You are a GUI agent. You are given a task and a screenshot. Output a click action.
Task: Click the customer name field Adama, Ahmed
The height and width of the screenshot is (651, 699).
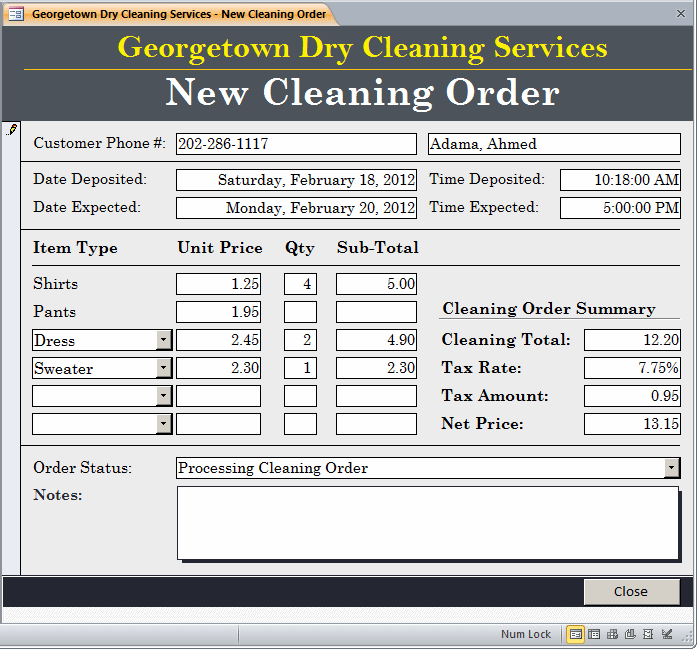click(x=554, y=144)
